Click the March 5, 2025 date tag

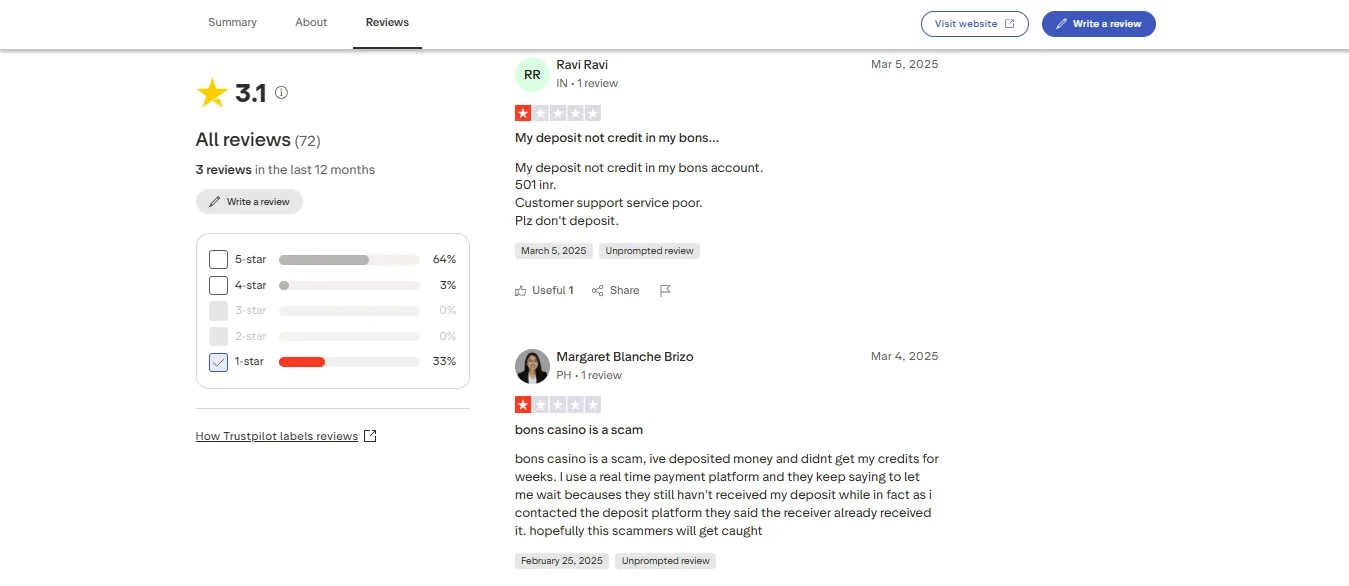click(x=554, y=251)
